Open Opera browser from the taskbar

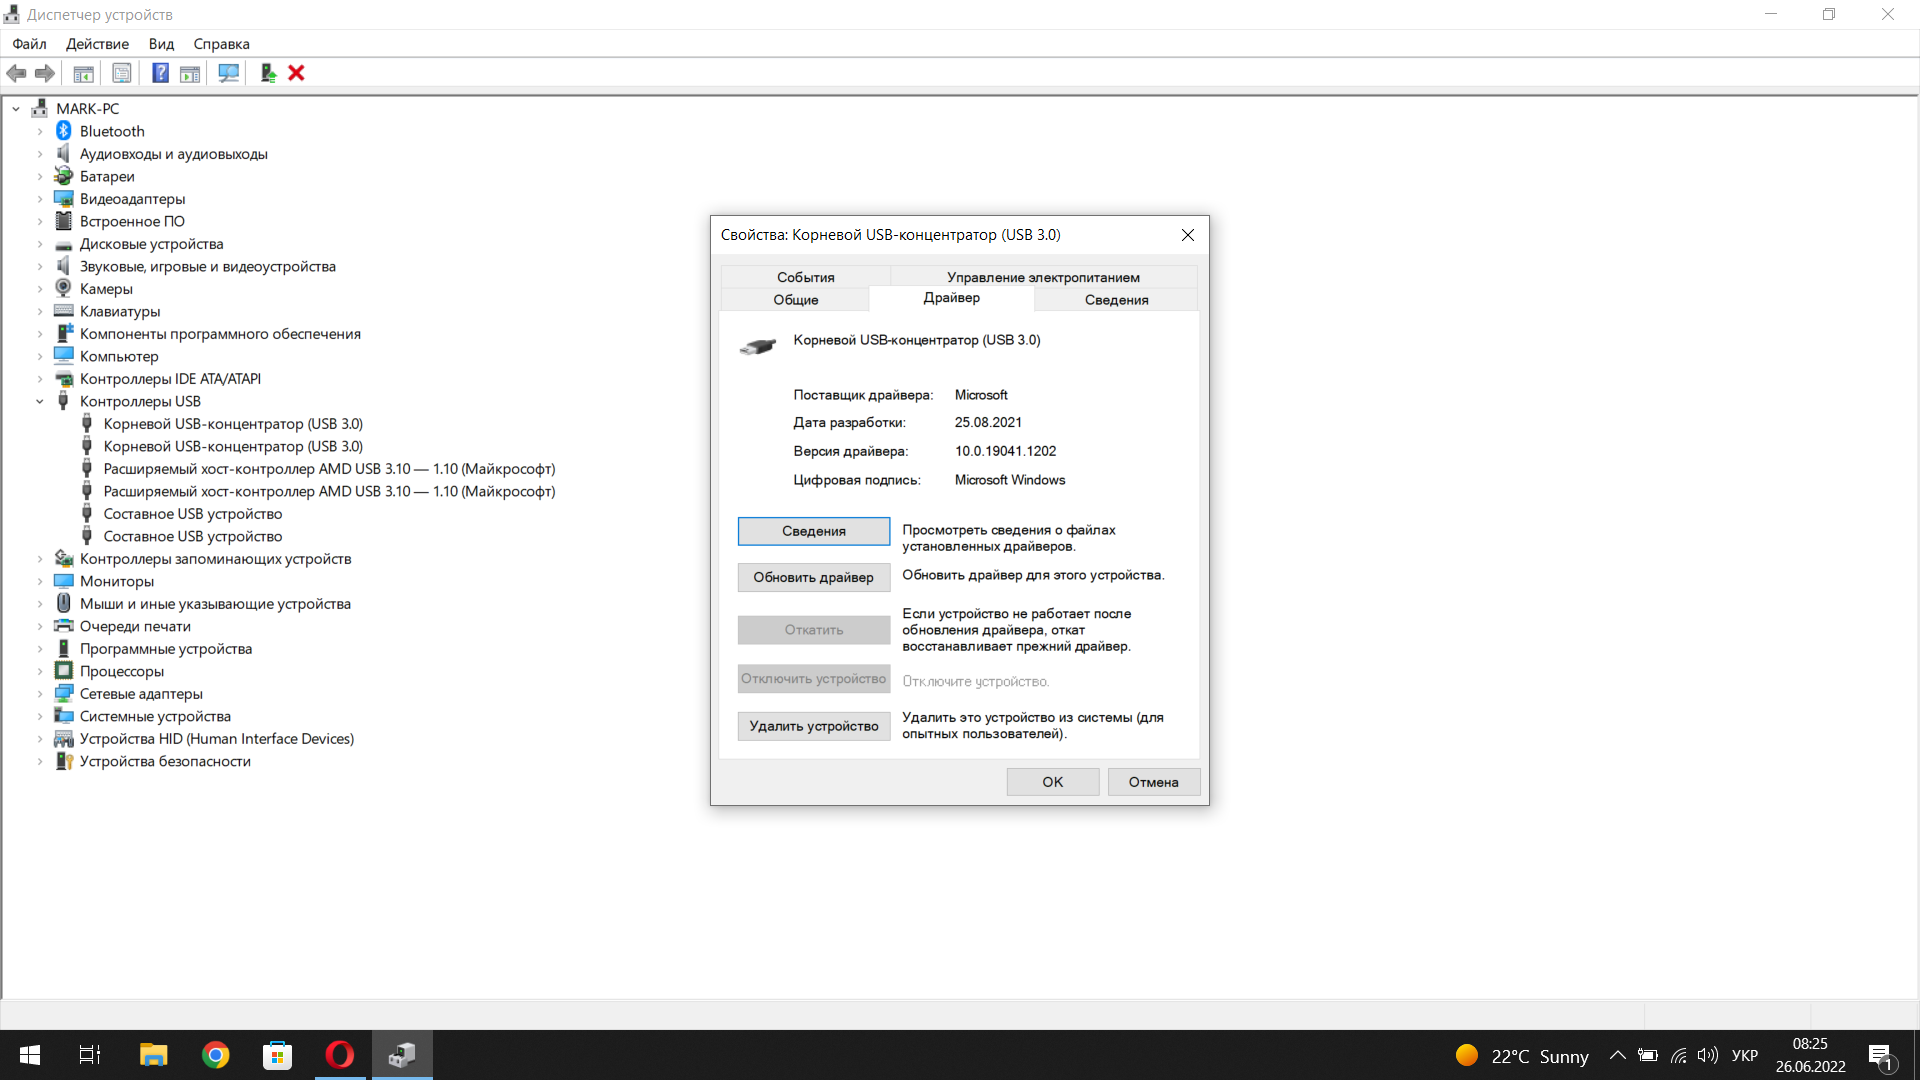[339, 1055]
